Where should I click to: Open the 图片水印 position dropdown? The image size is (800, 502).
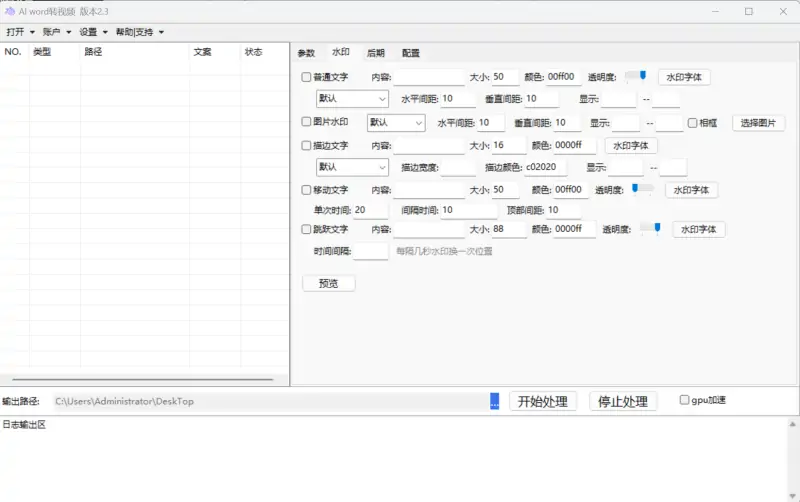coord(395,123)
